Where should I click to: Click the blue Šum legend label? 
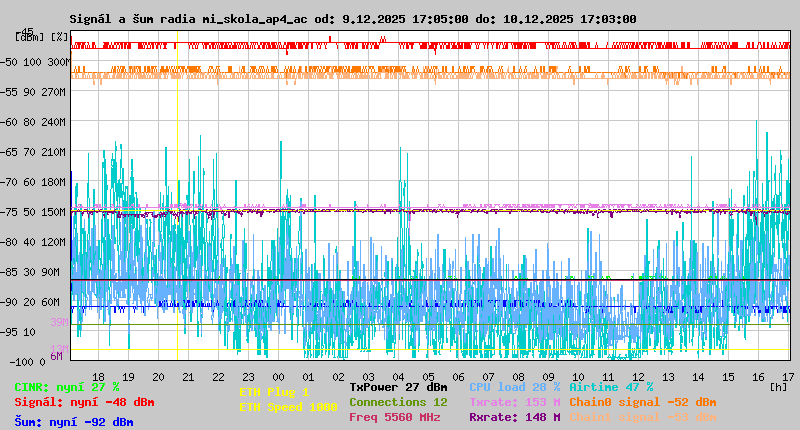tap(74, 422)
